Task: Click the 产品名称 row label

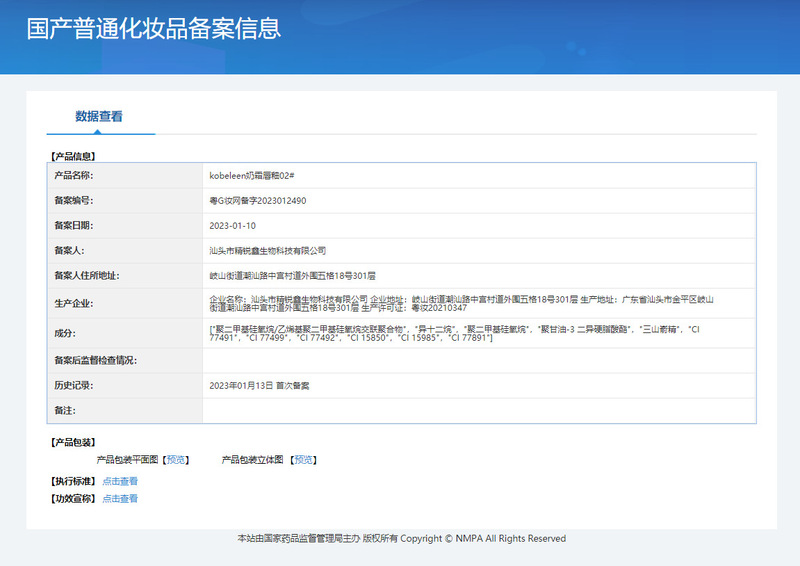Action: coord(73,175)
